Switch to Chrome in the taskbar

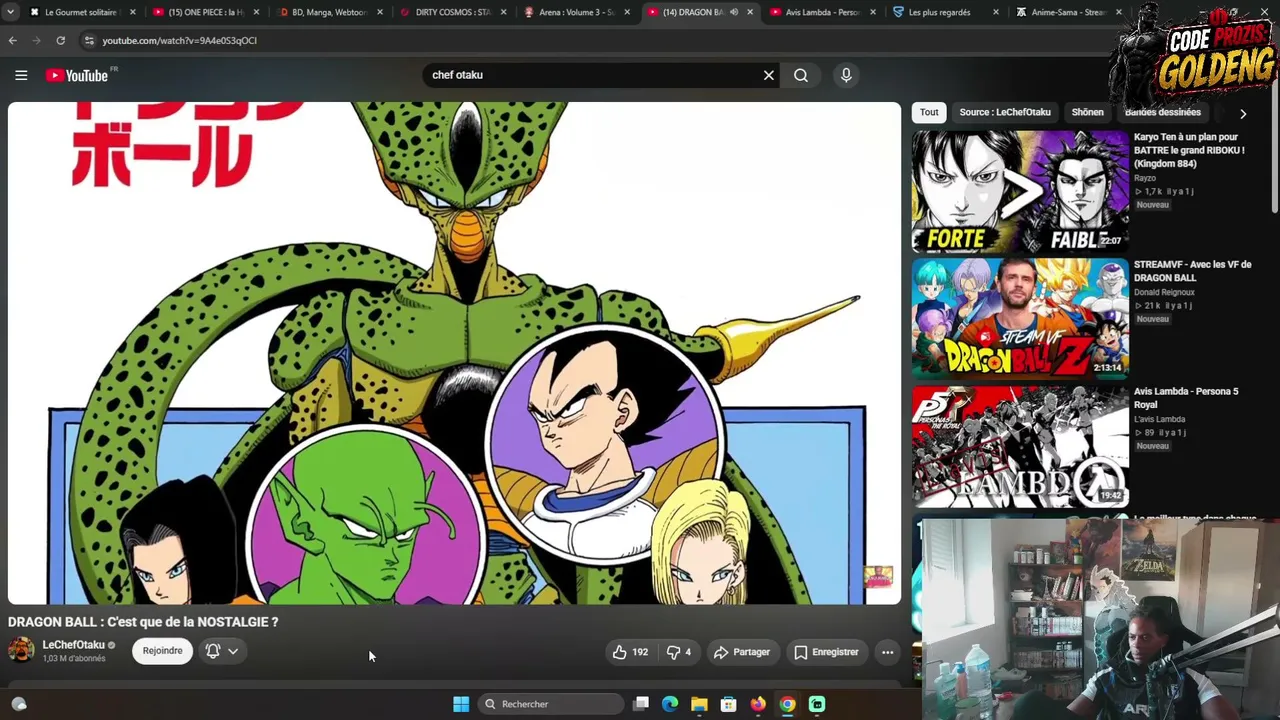[x=788, y=704]
